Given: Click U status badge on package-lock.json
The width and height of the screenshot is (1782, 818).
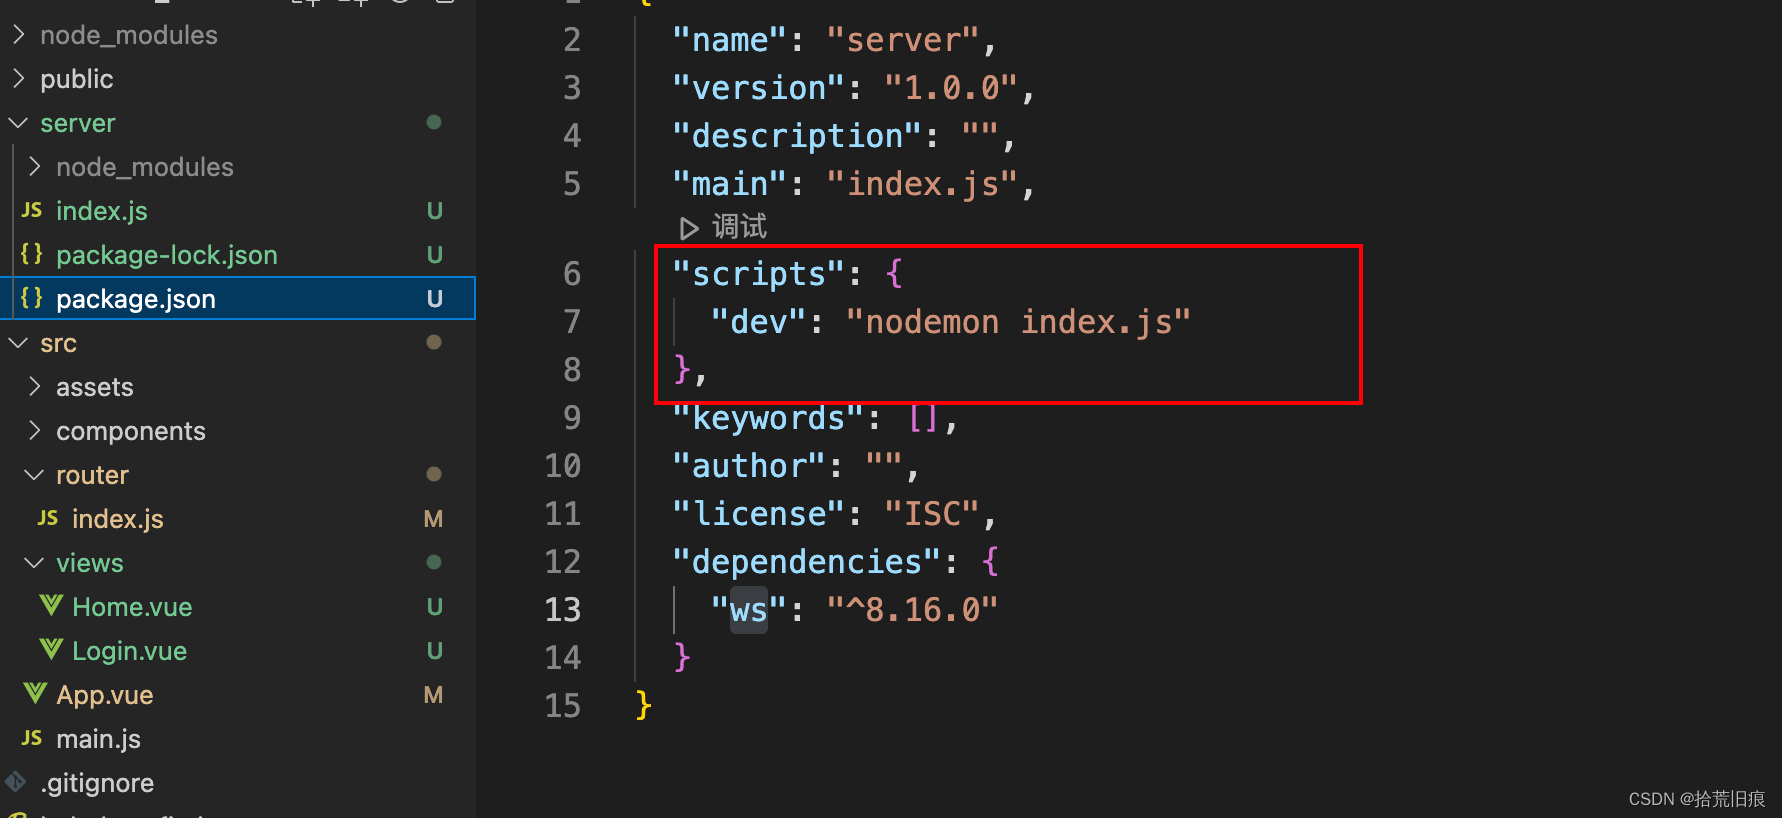Looking at the screenshot, I should coord(435,255).
